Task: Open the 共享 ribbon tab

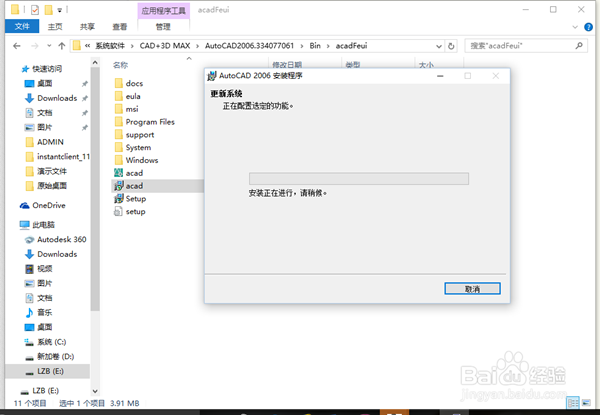Action: 87,27
